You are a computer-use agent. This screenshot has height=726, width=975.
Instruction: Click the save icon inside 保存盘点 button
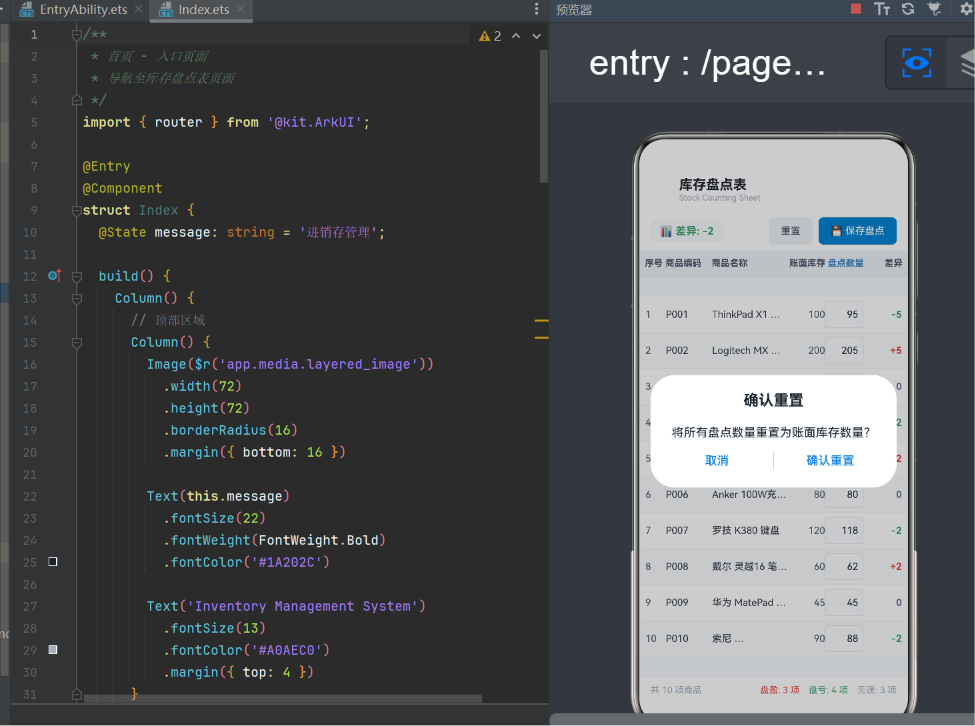(836, 231)
